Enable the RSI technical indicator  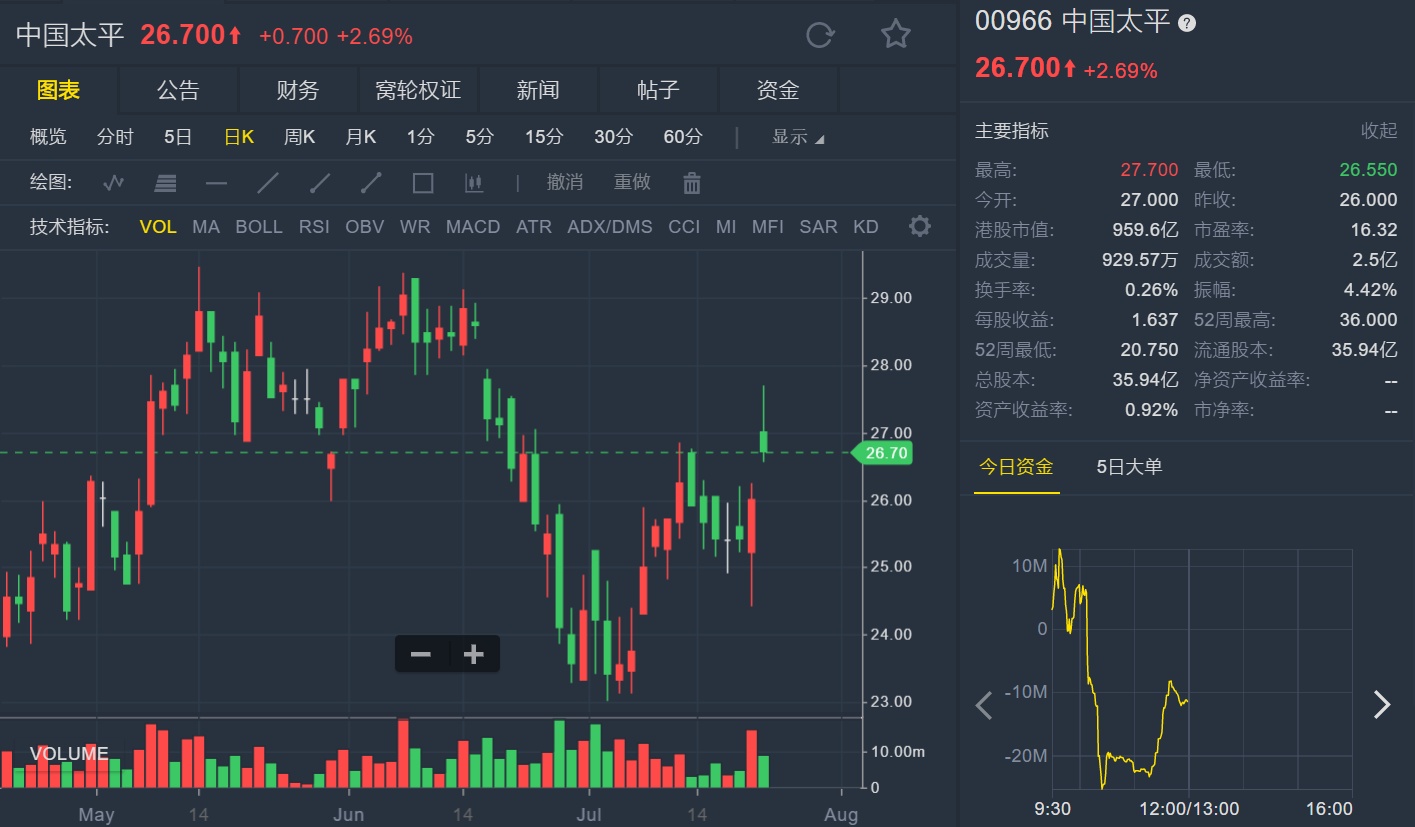click(314, 227)
